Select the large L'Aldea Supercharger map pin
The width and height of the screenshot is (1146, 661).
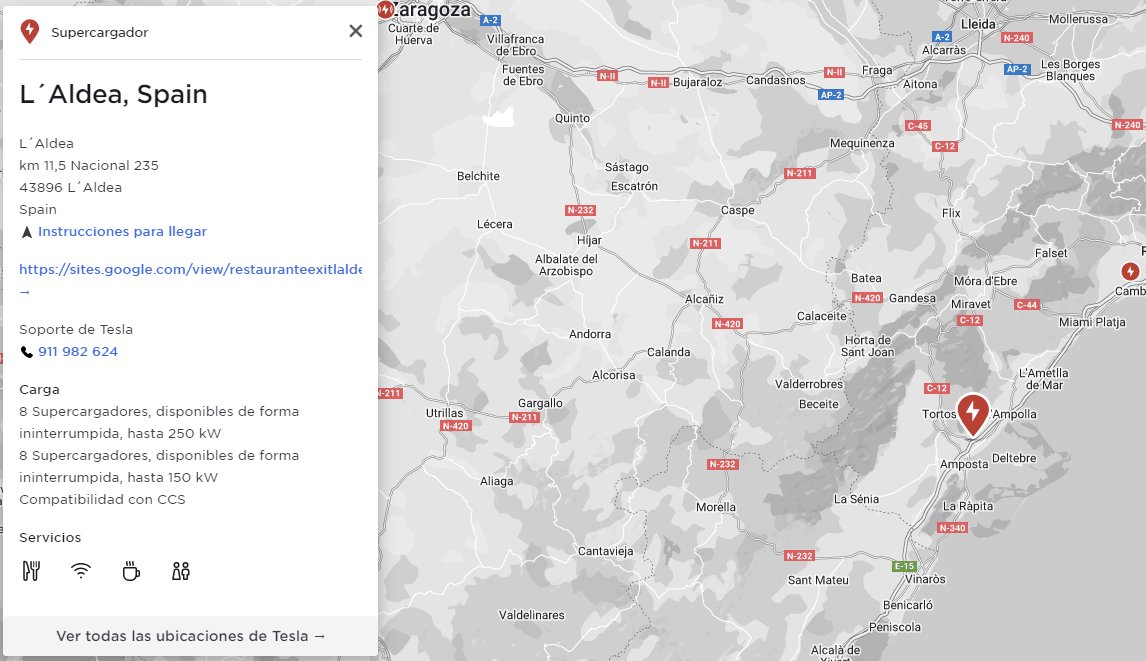(x=973, y=415)
